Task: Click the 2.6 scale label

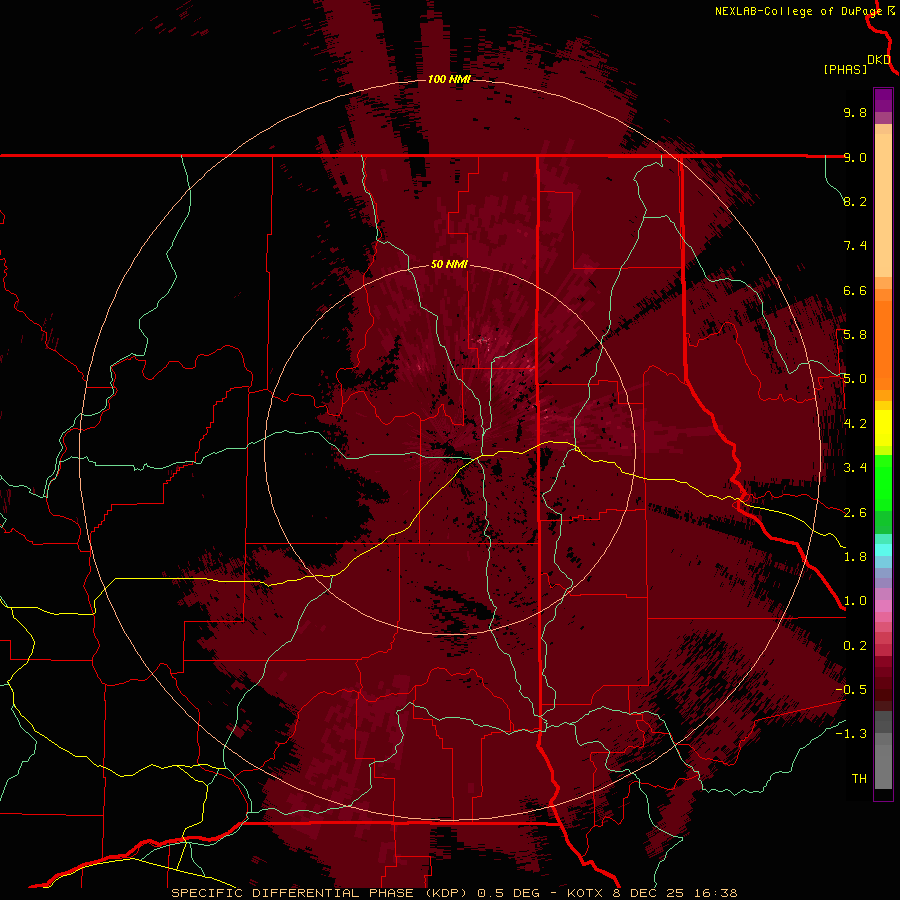Action: pyautogui.click(x=855, y=513)
